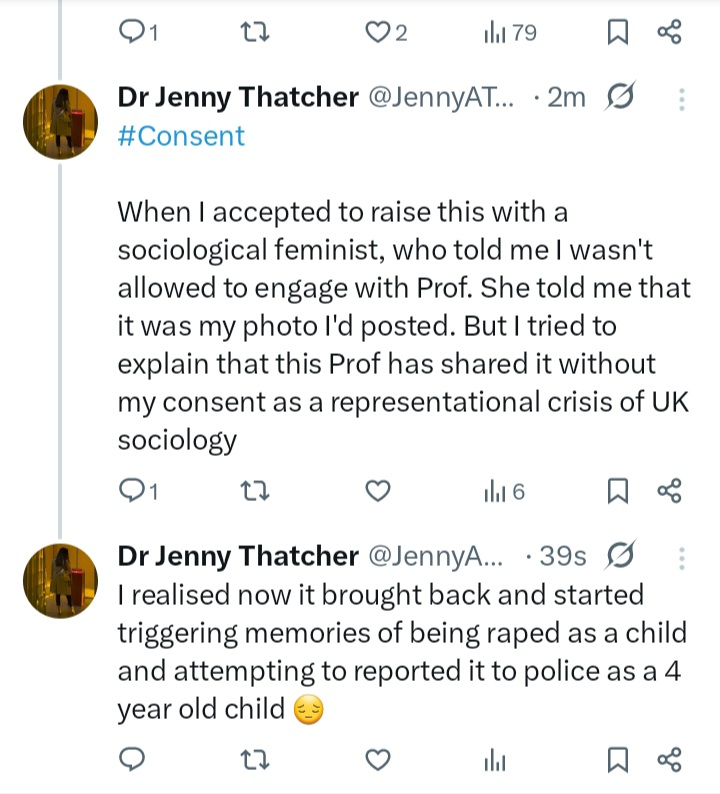
Task: Reply to the bottom 39s tweet
Action: tap(133, 760)
